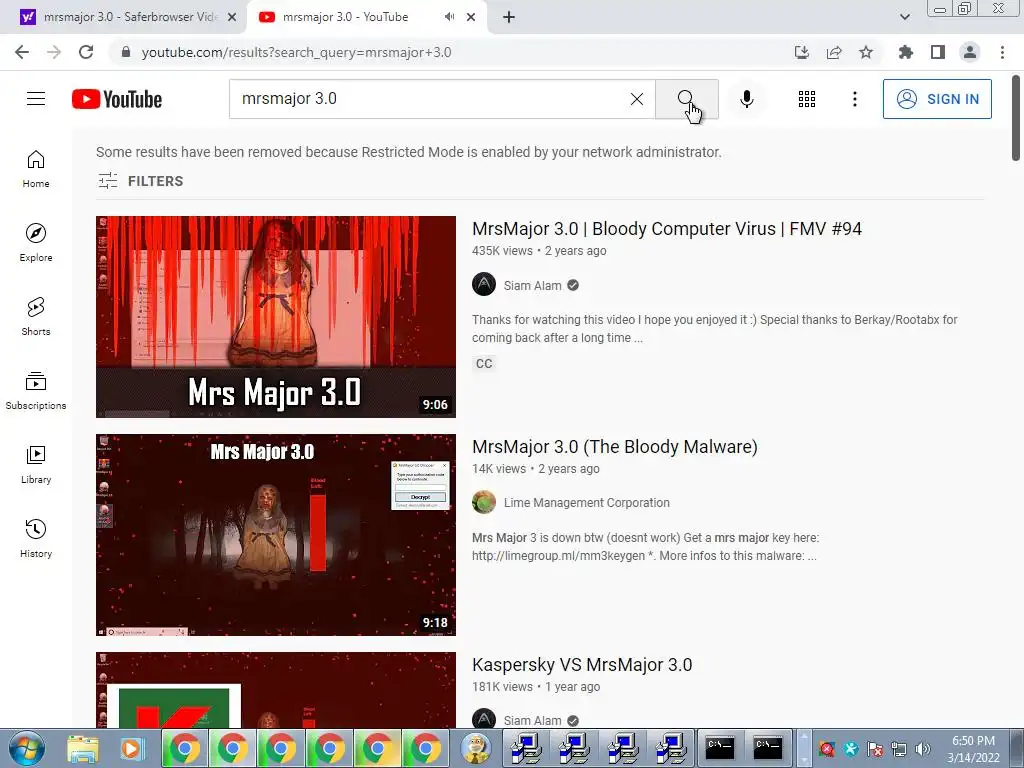Go back with the browser back arrow
Screen dimensions: 1024x768
coord(22,52)
